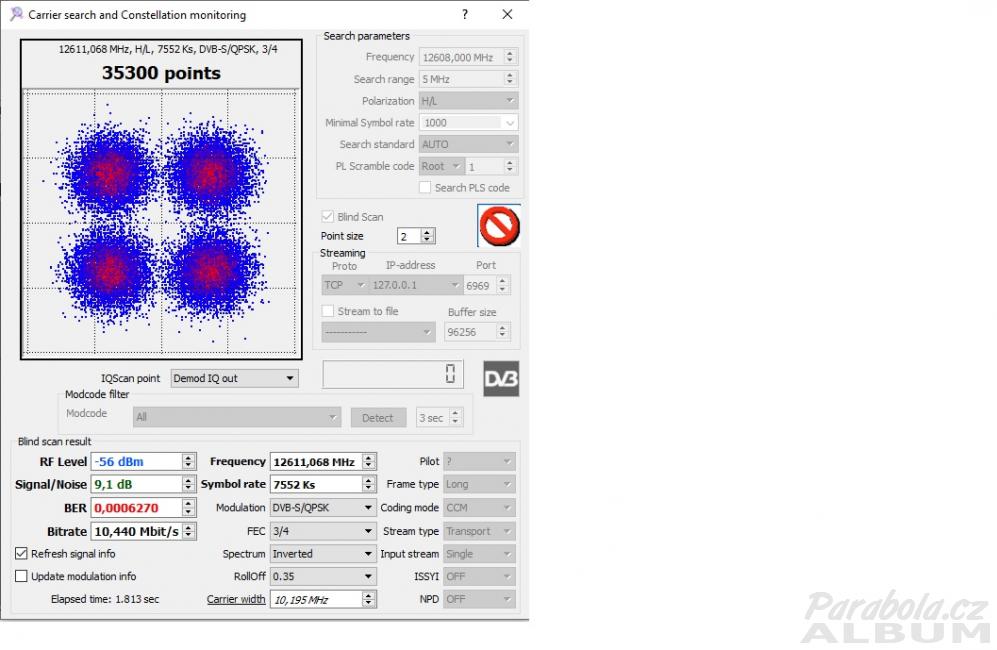Enable the Search PLS code checkbox
The image size is (997, 650).
425,188
